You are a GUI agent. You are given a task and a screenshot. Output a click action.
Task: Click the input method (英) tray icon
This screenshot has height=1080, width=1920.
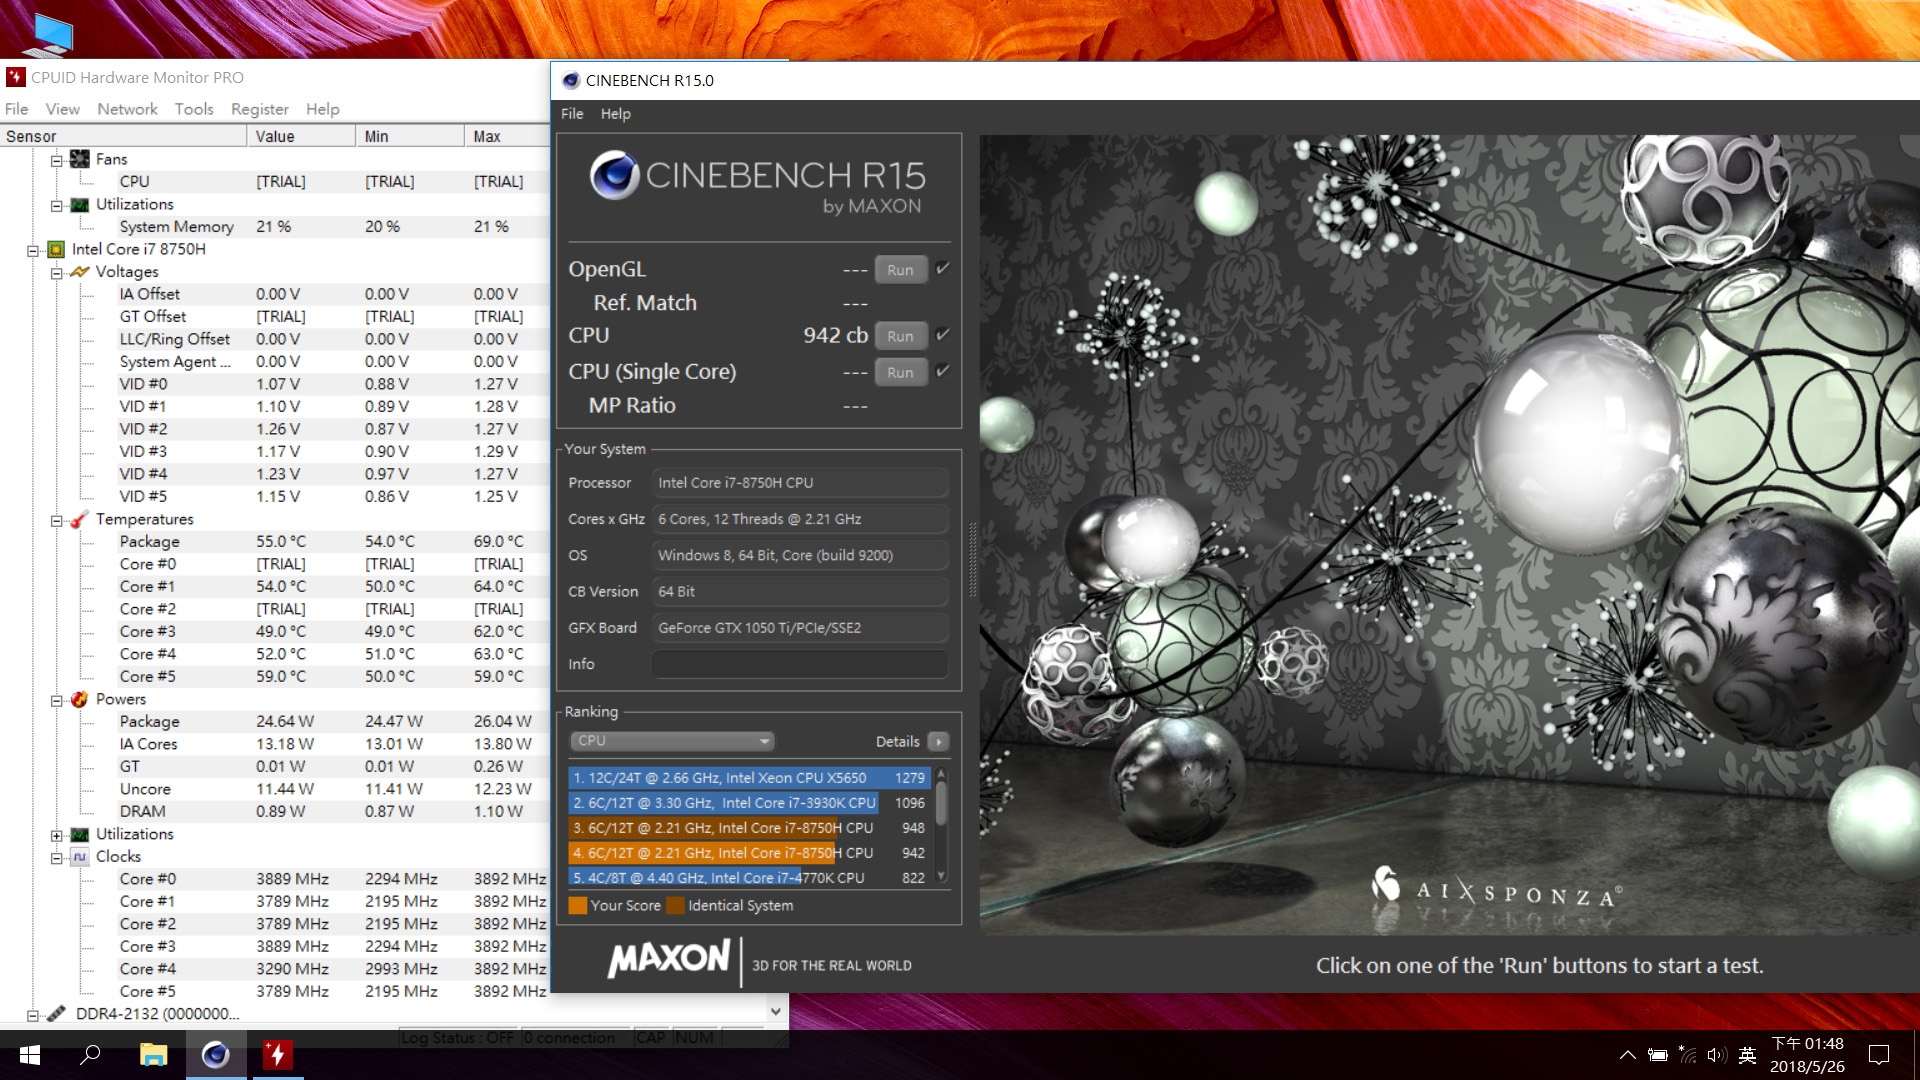tap(1747, 1055)
